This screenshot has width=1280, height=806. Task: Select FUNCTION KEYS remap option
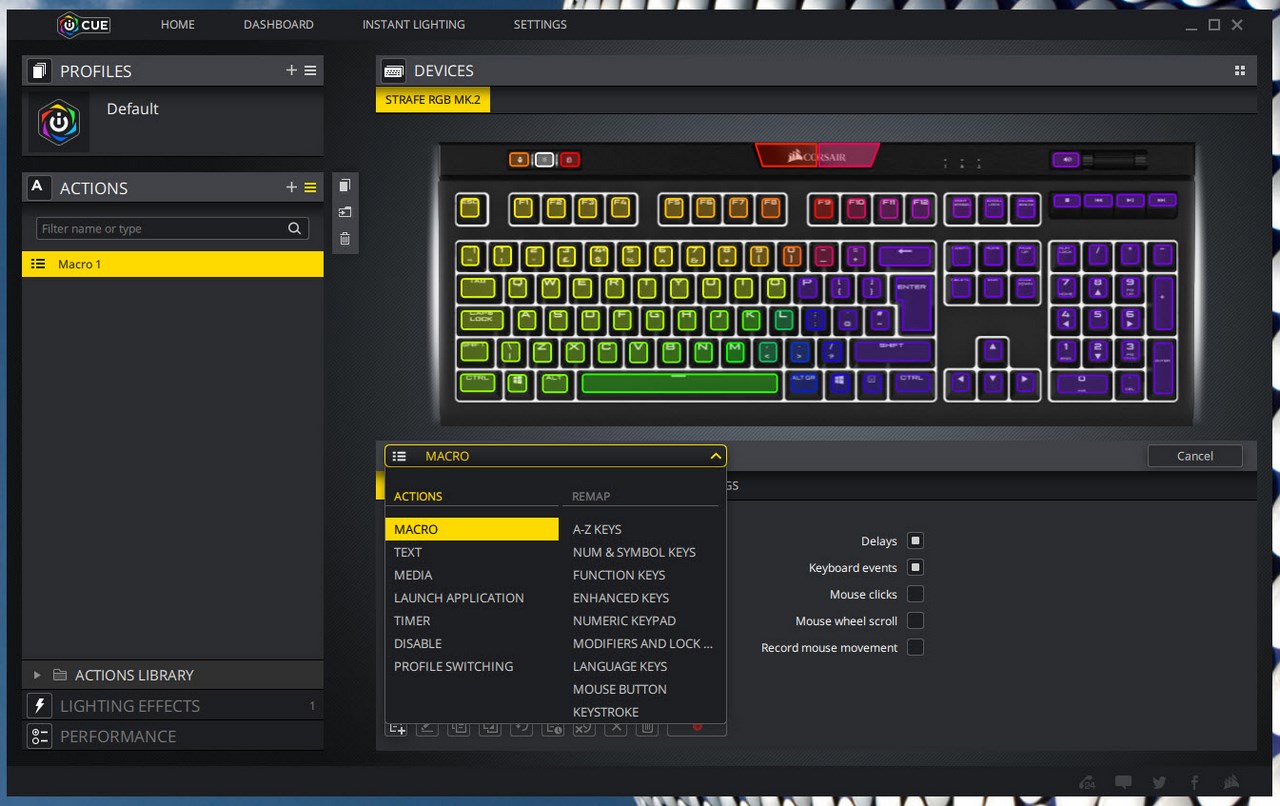(x=619, y=575)
